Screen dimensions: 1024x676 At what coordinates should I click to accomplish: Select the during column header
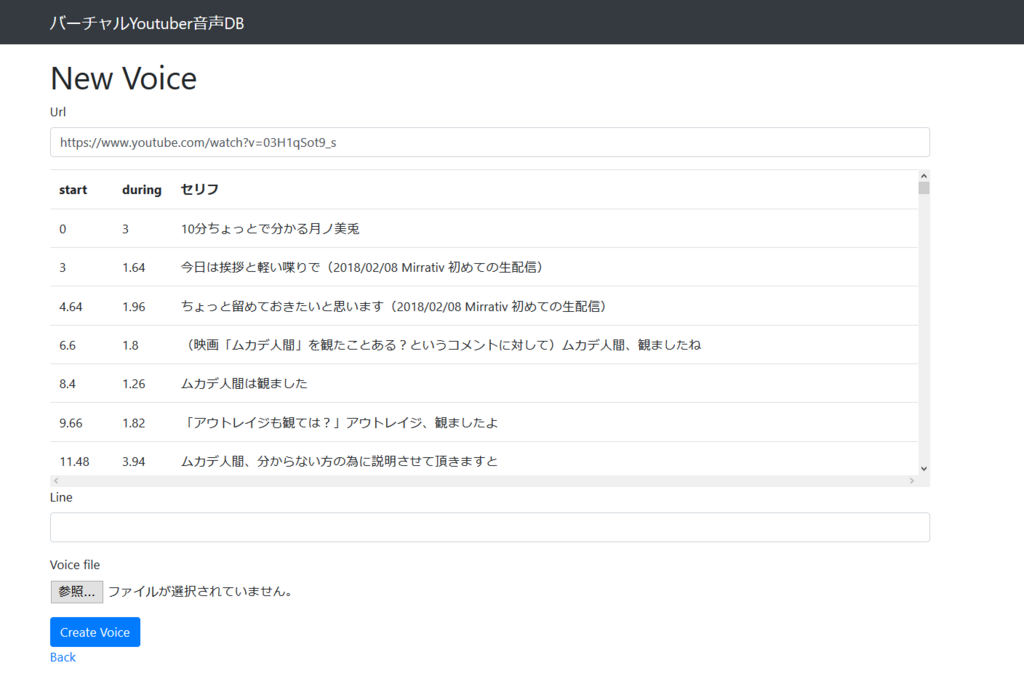[142, 190]
